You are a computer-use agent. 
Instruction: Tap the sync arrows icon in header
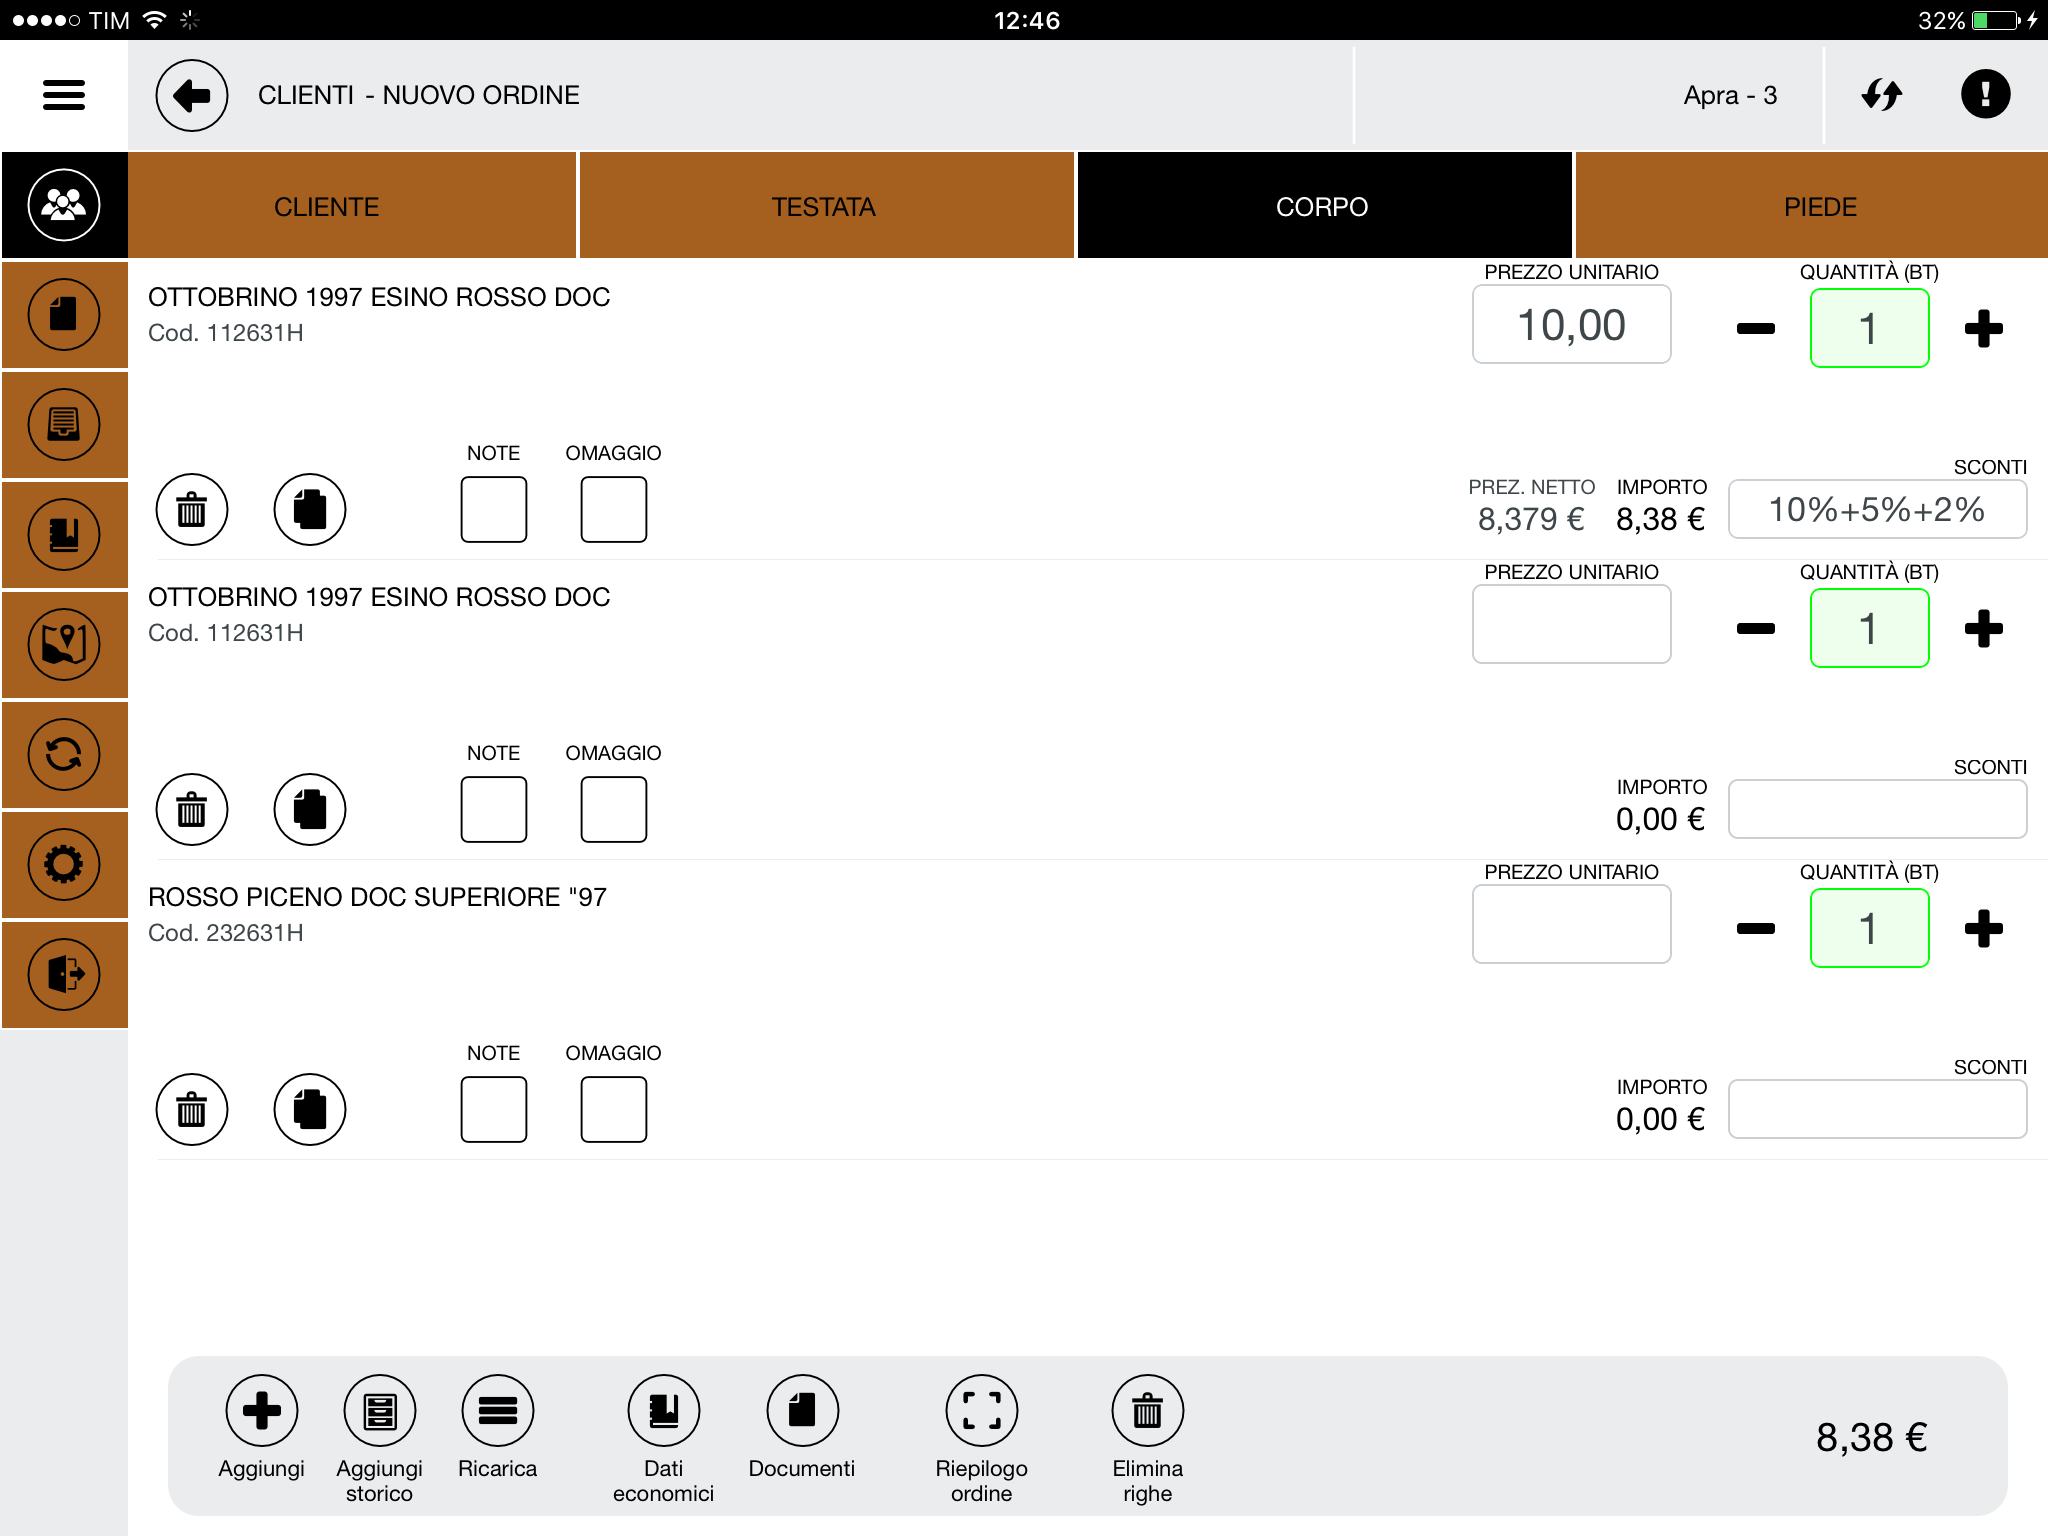click(x=1881, y=95)
